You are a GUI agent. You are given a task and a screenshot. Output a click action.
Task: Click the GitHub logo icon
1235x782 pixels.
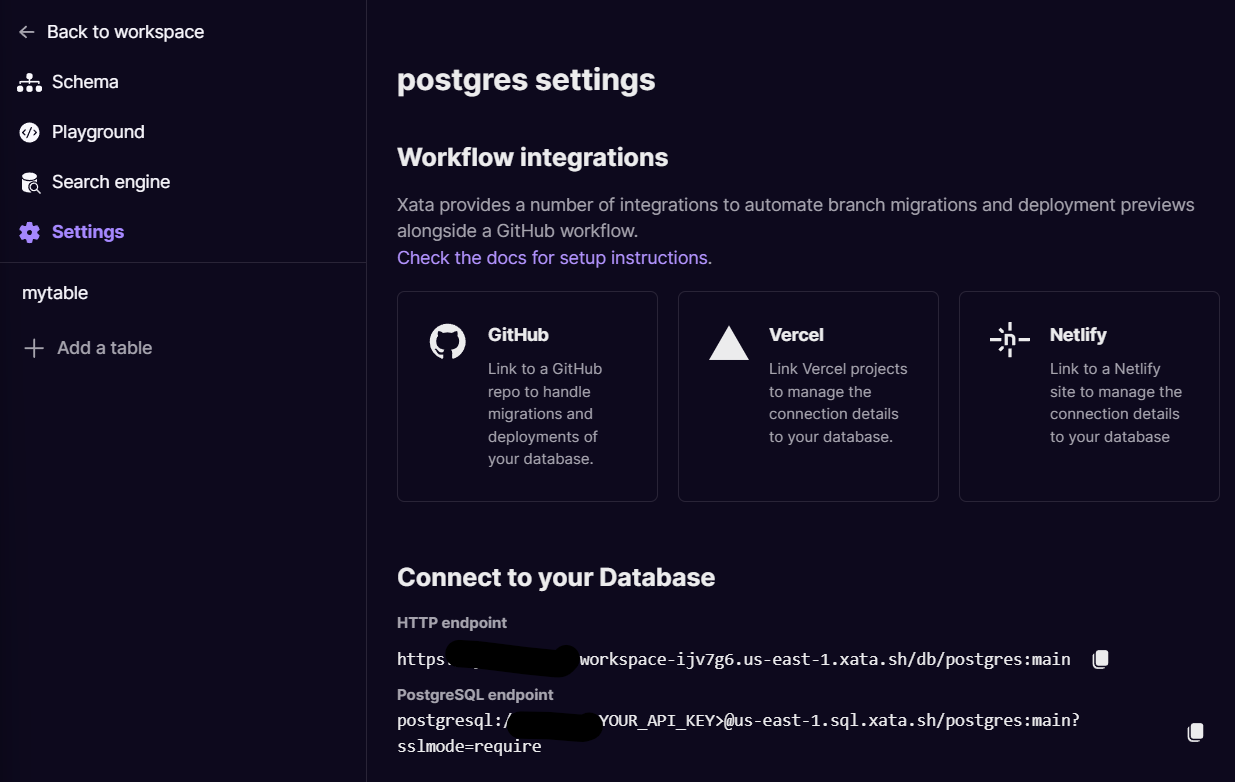(x=448, y=341)
